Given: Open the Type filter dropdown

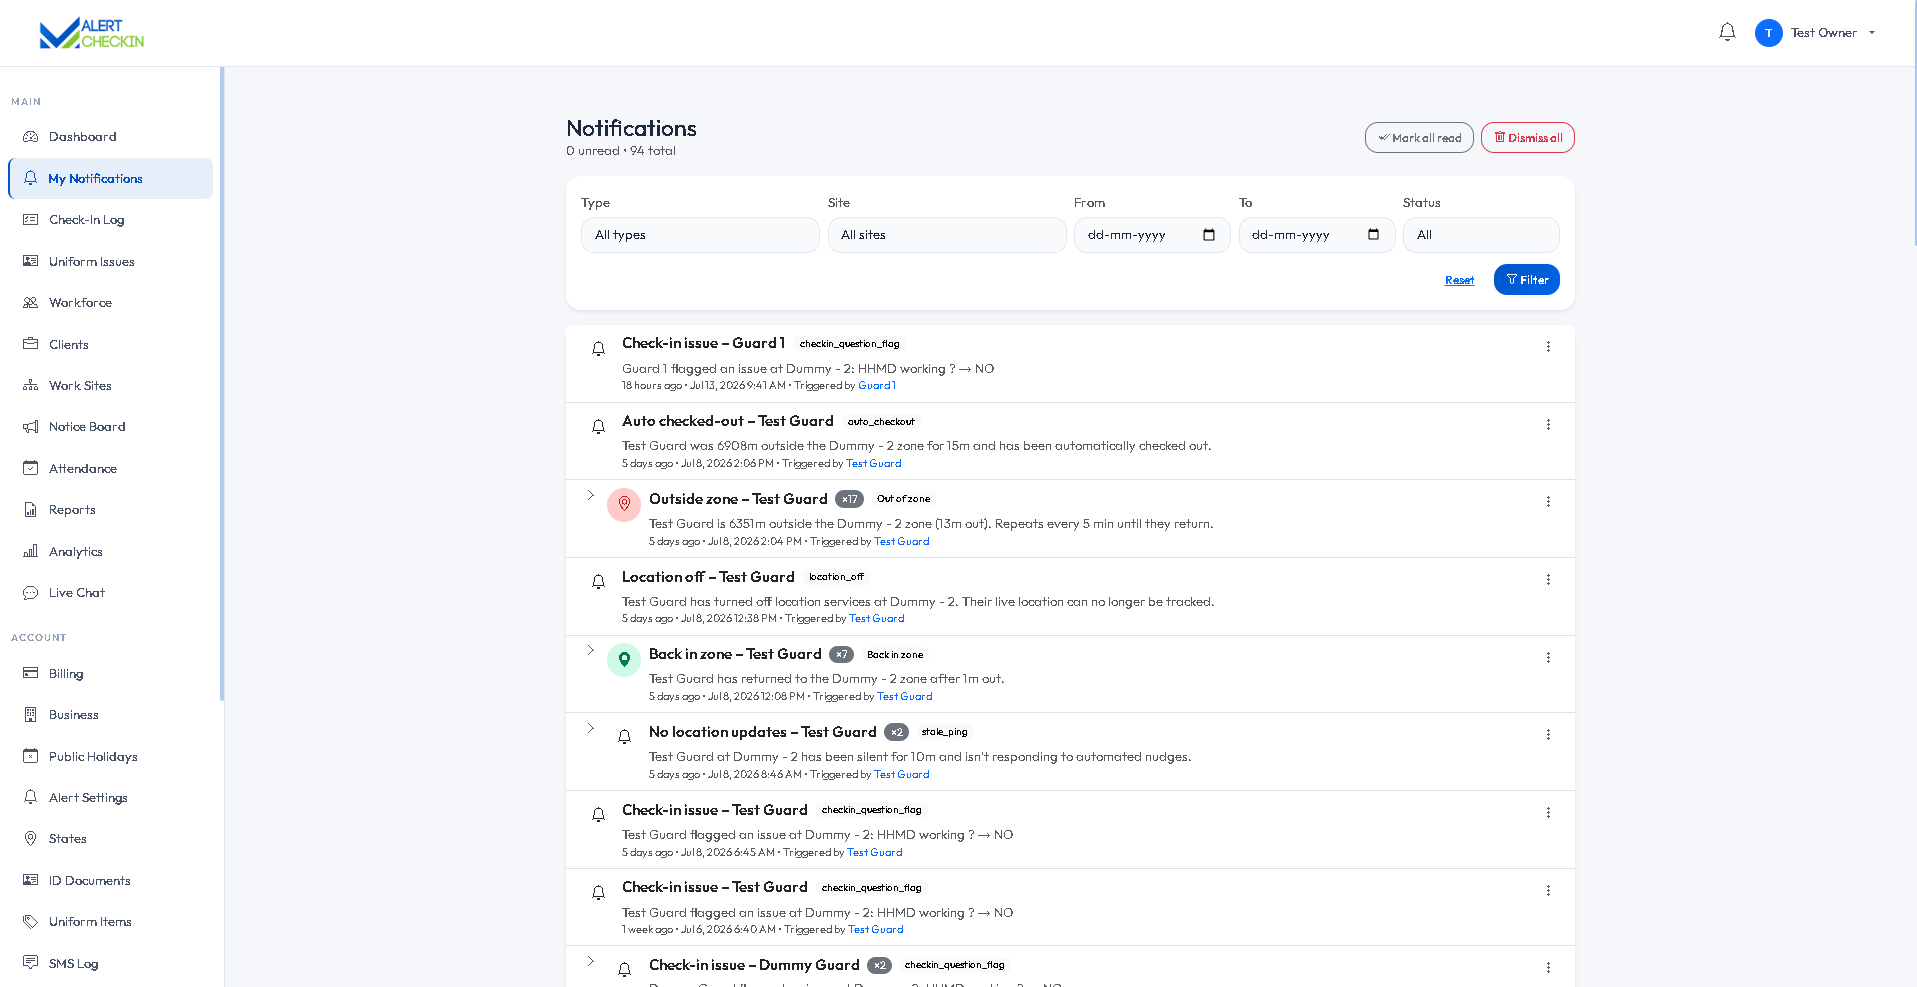Looking at the screenshot, I should tap(700, 235).
